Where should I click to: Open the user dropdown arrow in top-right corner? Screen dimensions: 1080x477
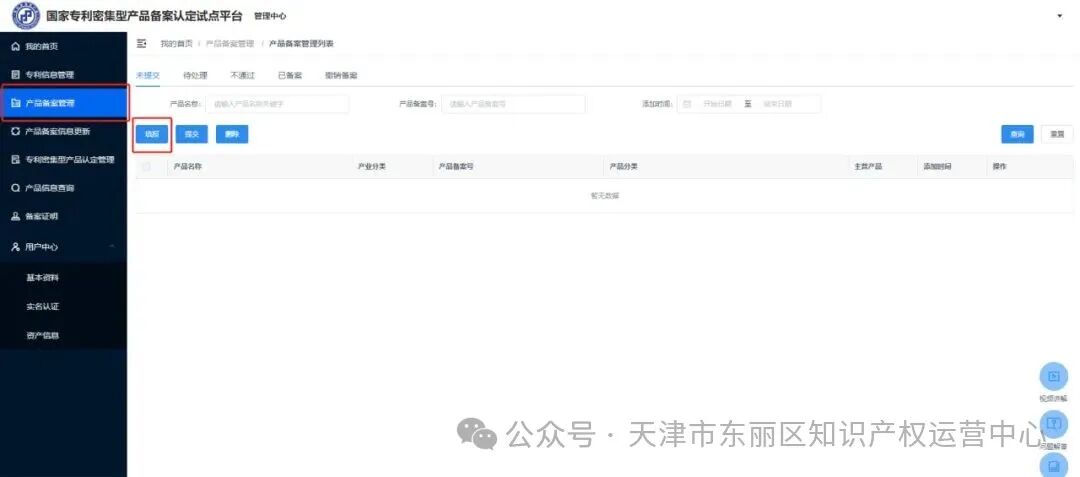coord(1059,16)
